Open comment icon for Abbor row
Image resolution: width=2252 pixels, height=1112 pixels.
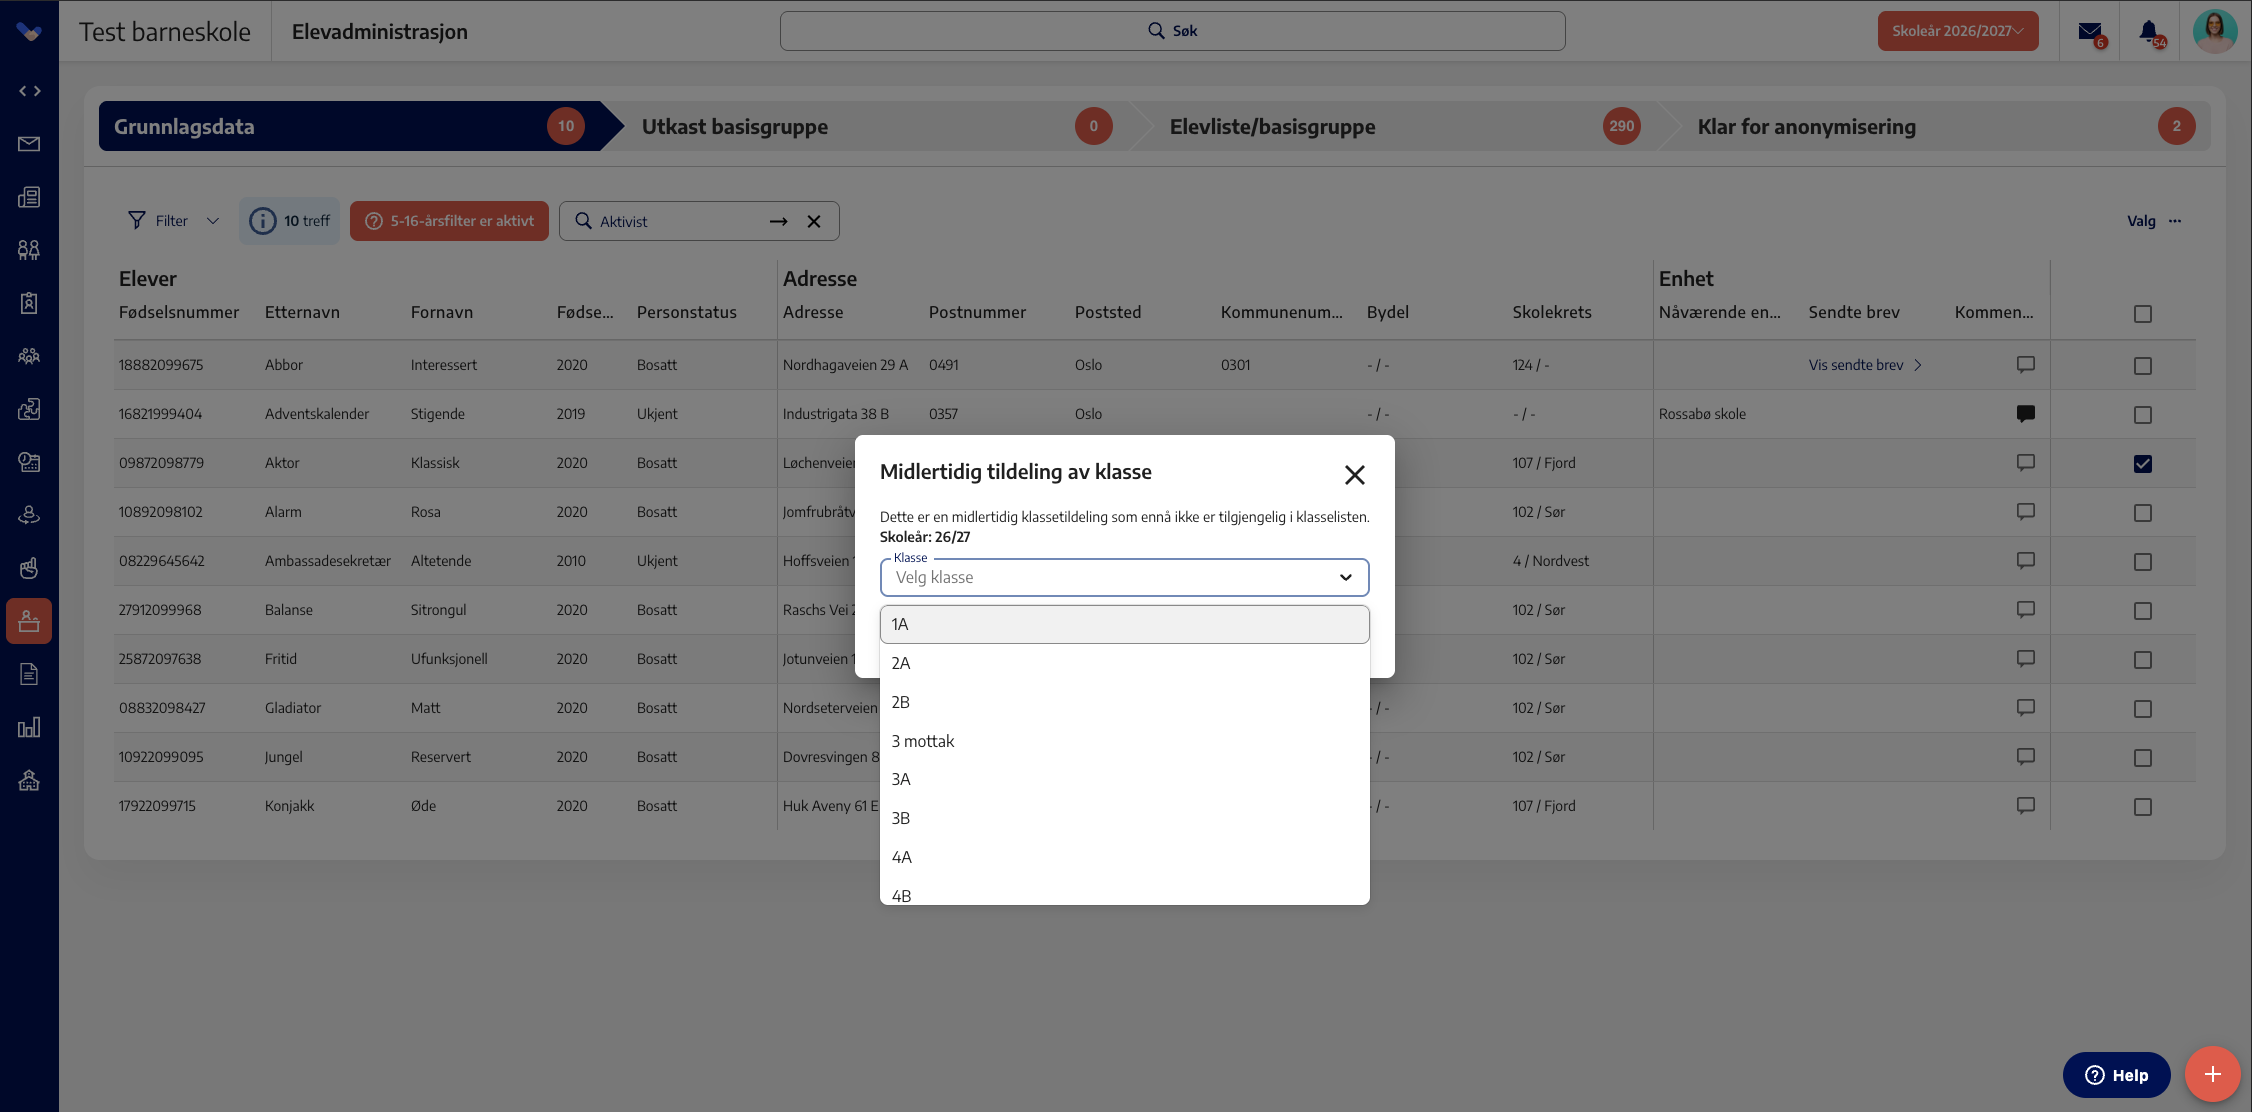pos(2026,365)
